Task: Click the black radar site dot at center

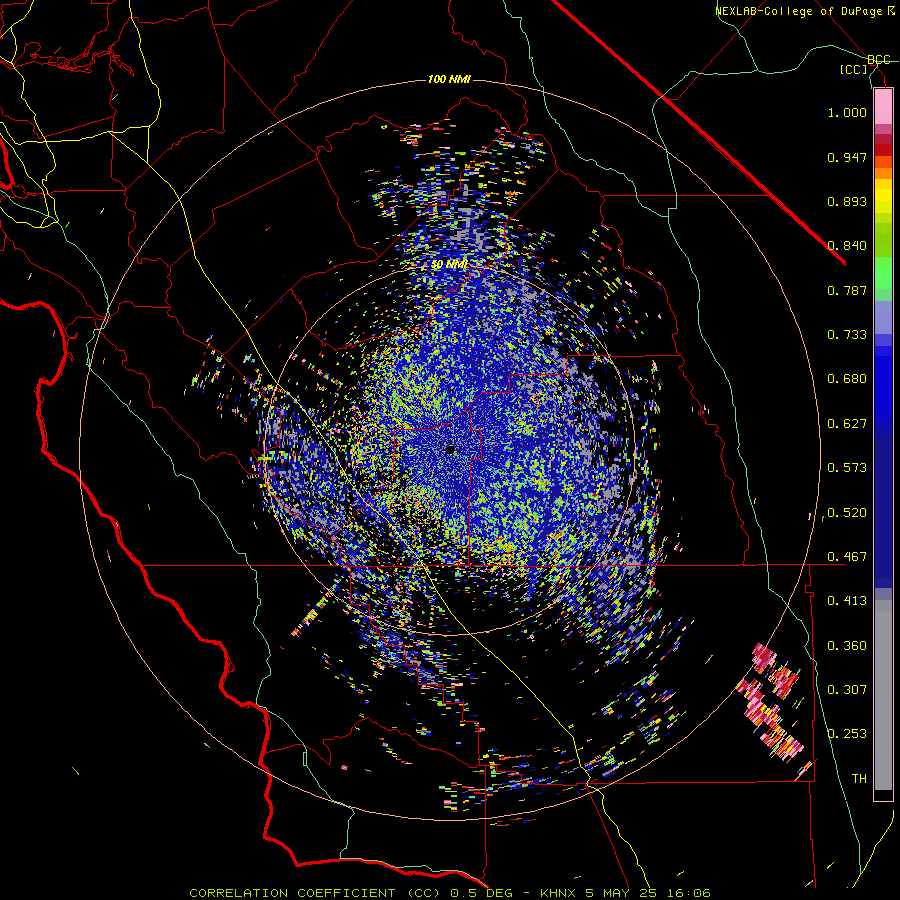Action: (451, 450)
